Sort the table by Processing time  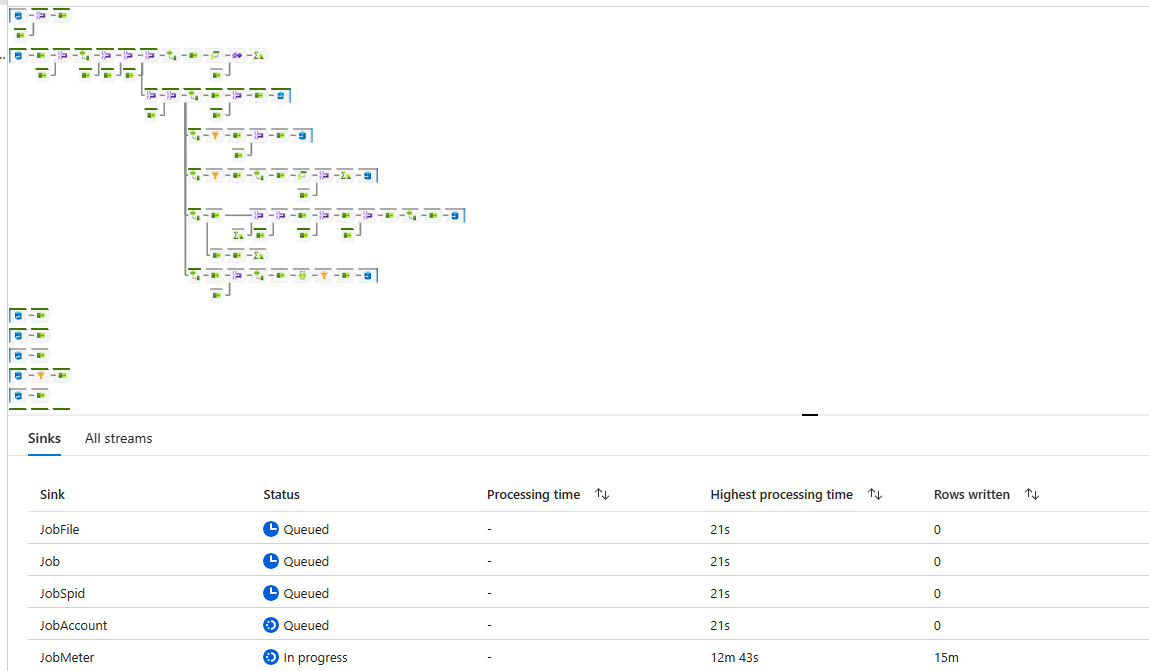pos(602,494)
